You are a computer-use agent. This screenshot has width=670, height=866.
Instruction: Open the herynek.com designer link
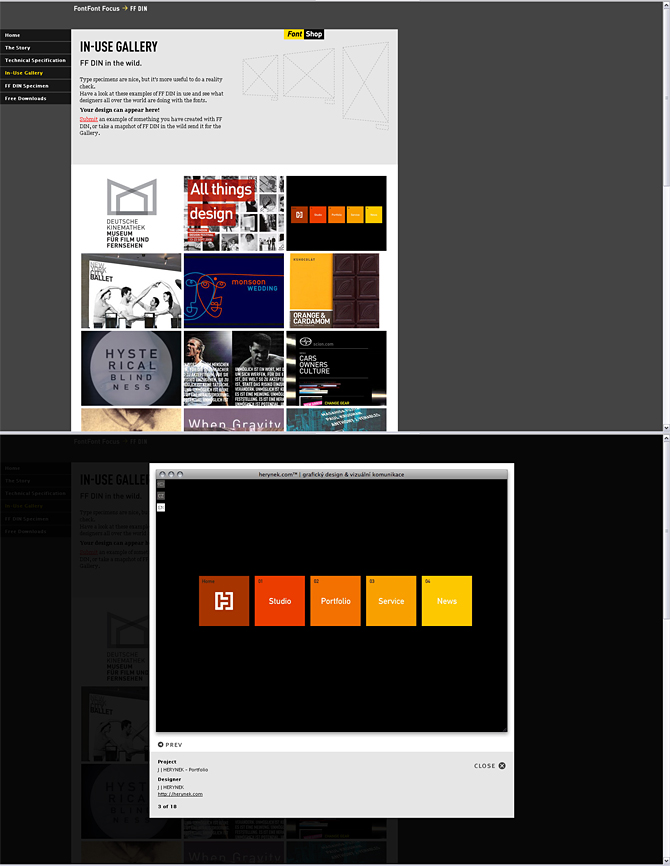(180, 794)
